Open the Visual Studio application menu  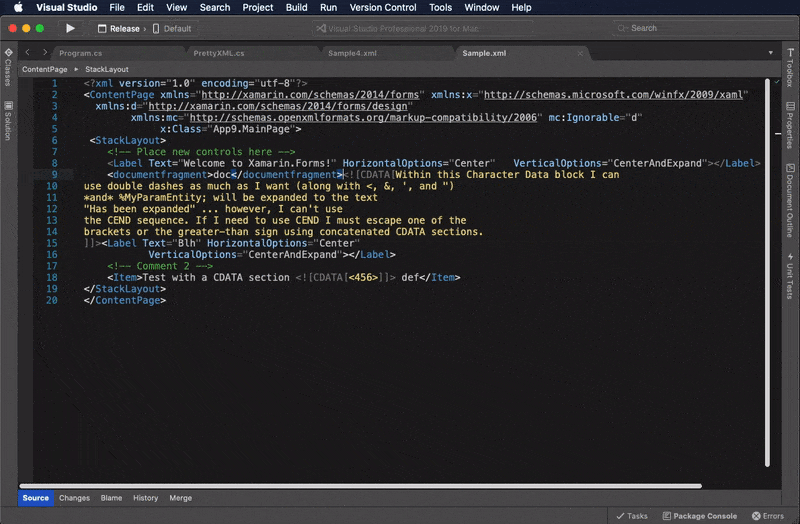click(x=66, y=7)
